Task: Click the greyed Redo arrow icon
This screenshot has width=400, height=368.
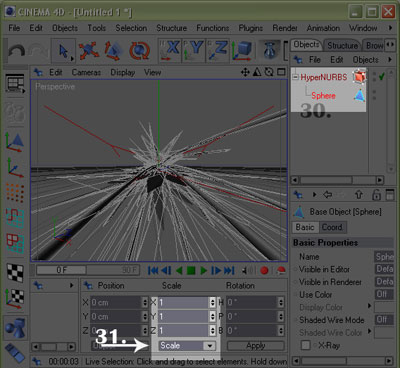Action: click(x=37, y=51)
